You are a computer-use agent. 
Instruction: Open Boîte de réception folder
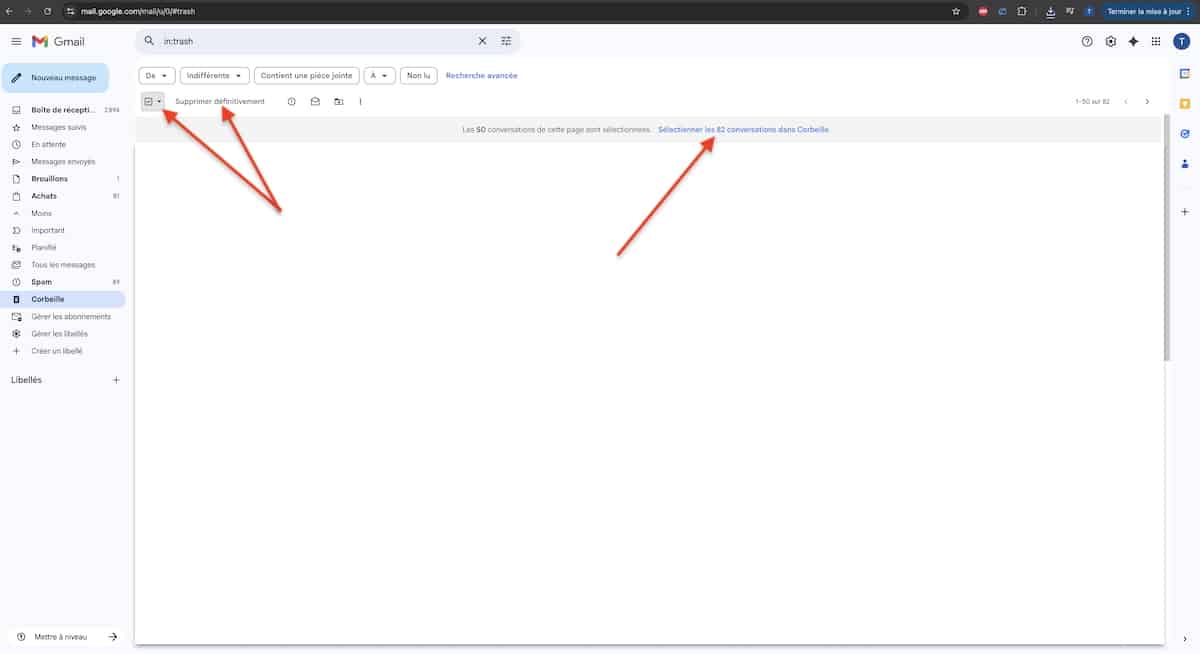tap(63, 110)
